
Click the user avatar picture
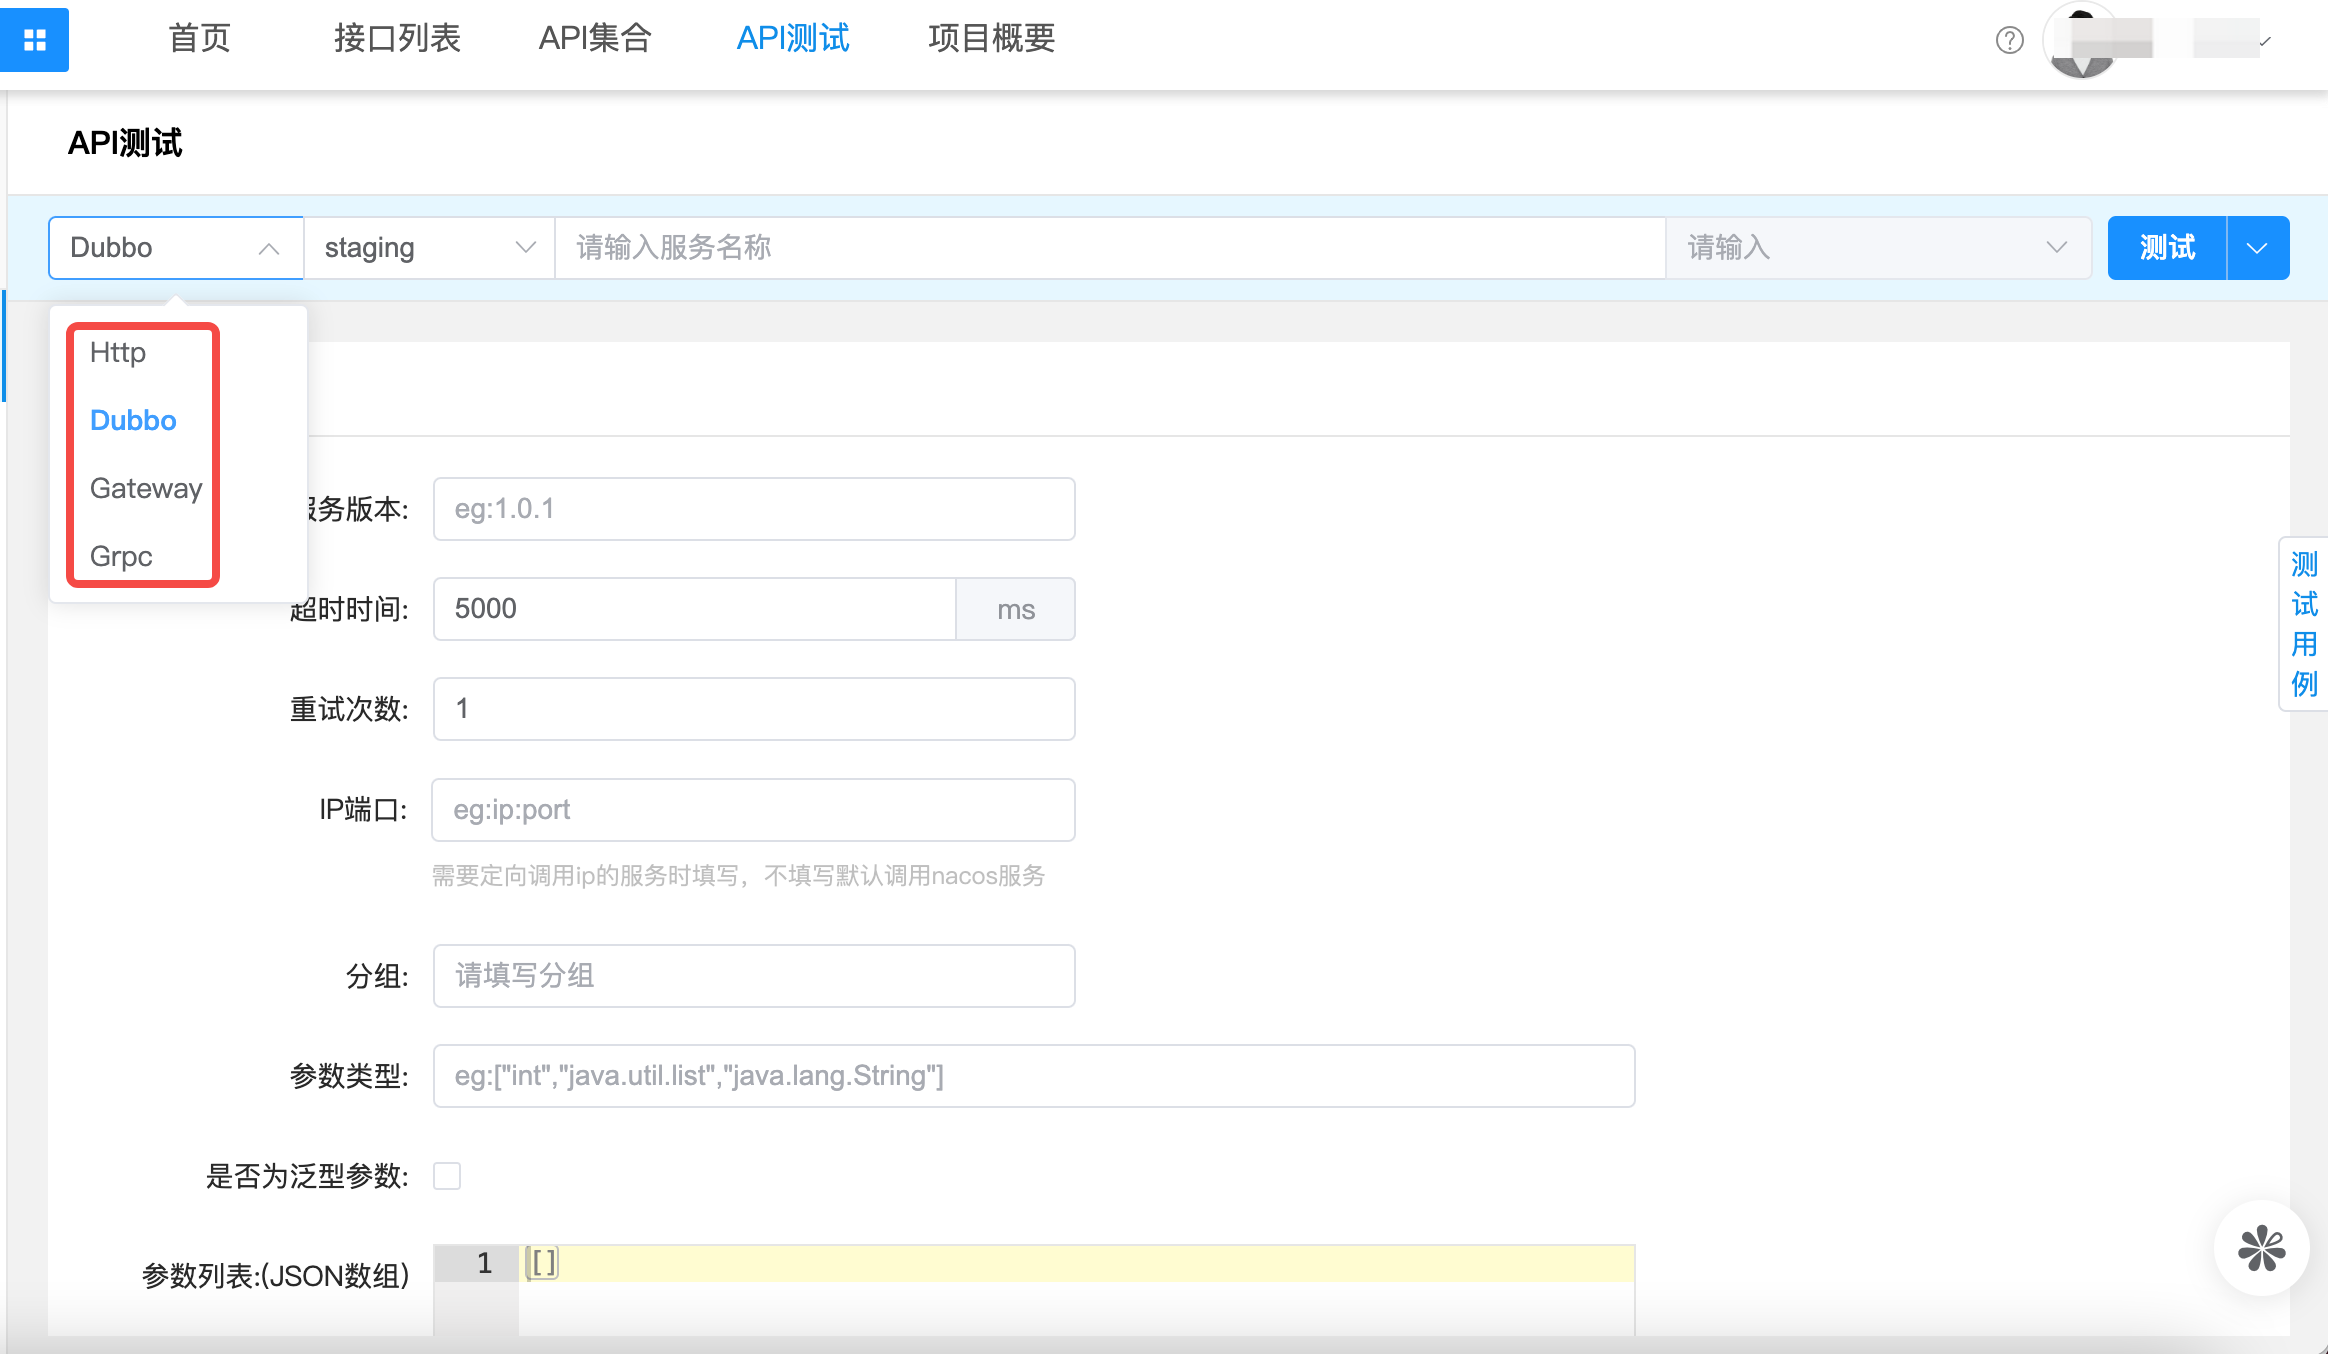point(2082,42)
